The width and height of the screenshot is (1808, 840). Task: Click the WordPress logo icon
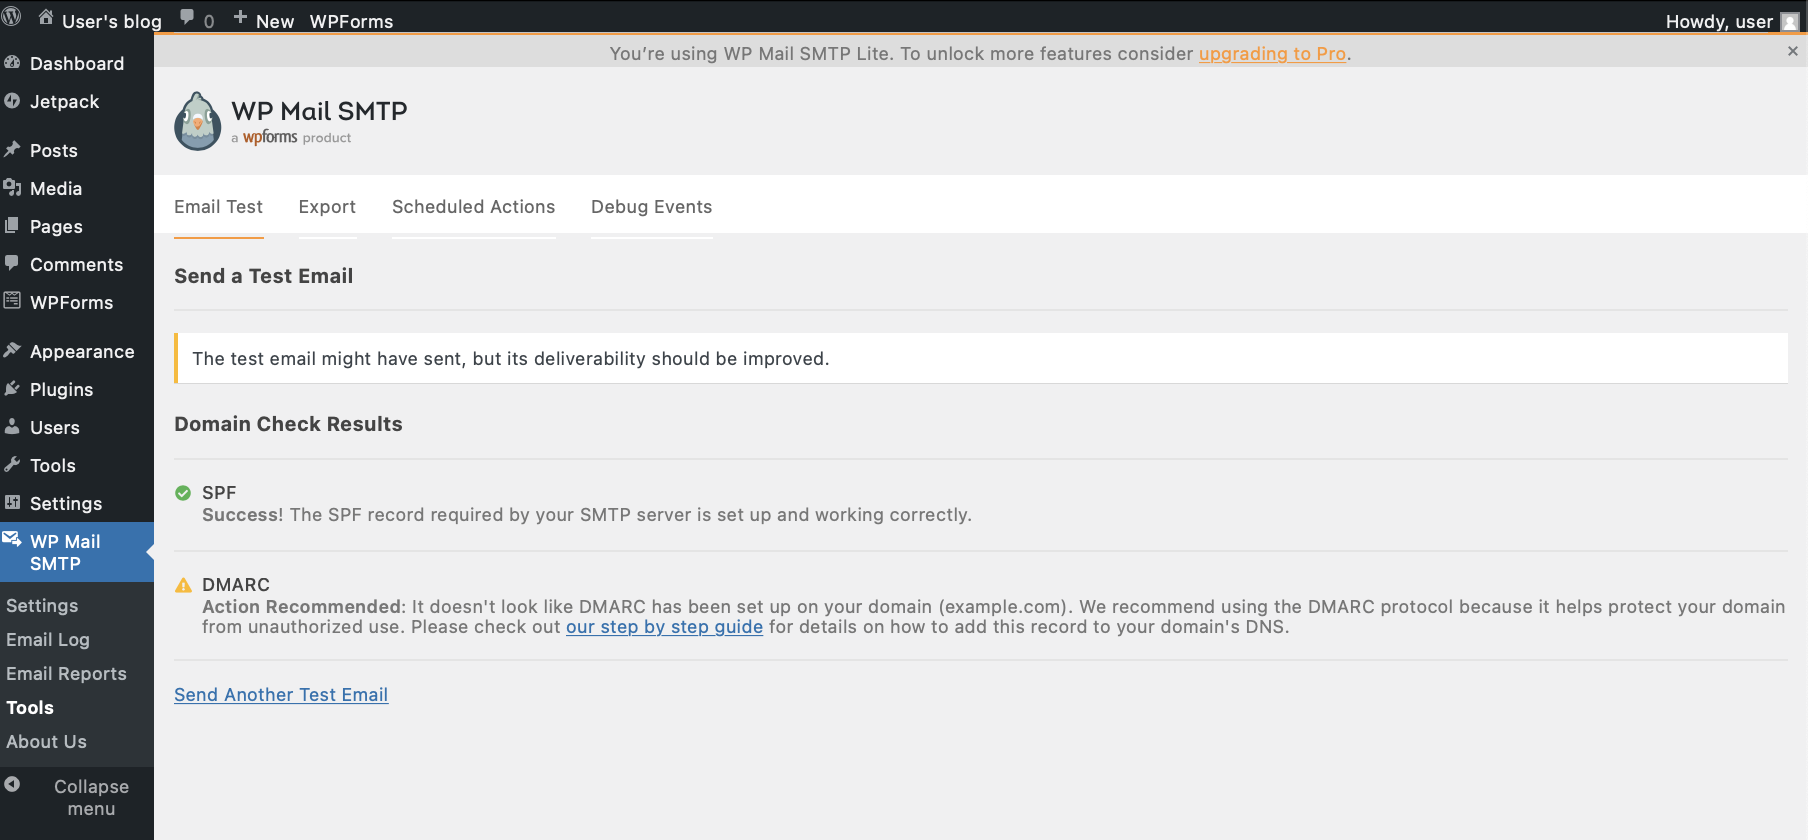pyautogui.click(x=12, y=17)
